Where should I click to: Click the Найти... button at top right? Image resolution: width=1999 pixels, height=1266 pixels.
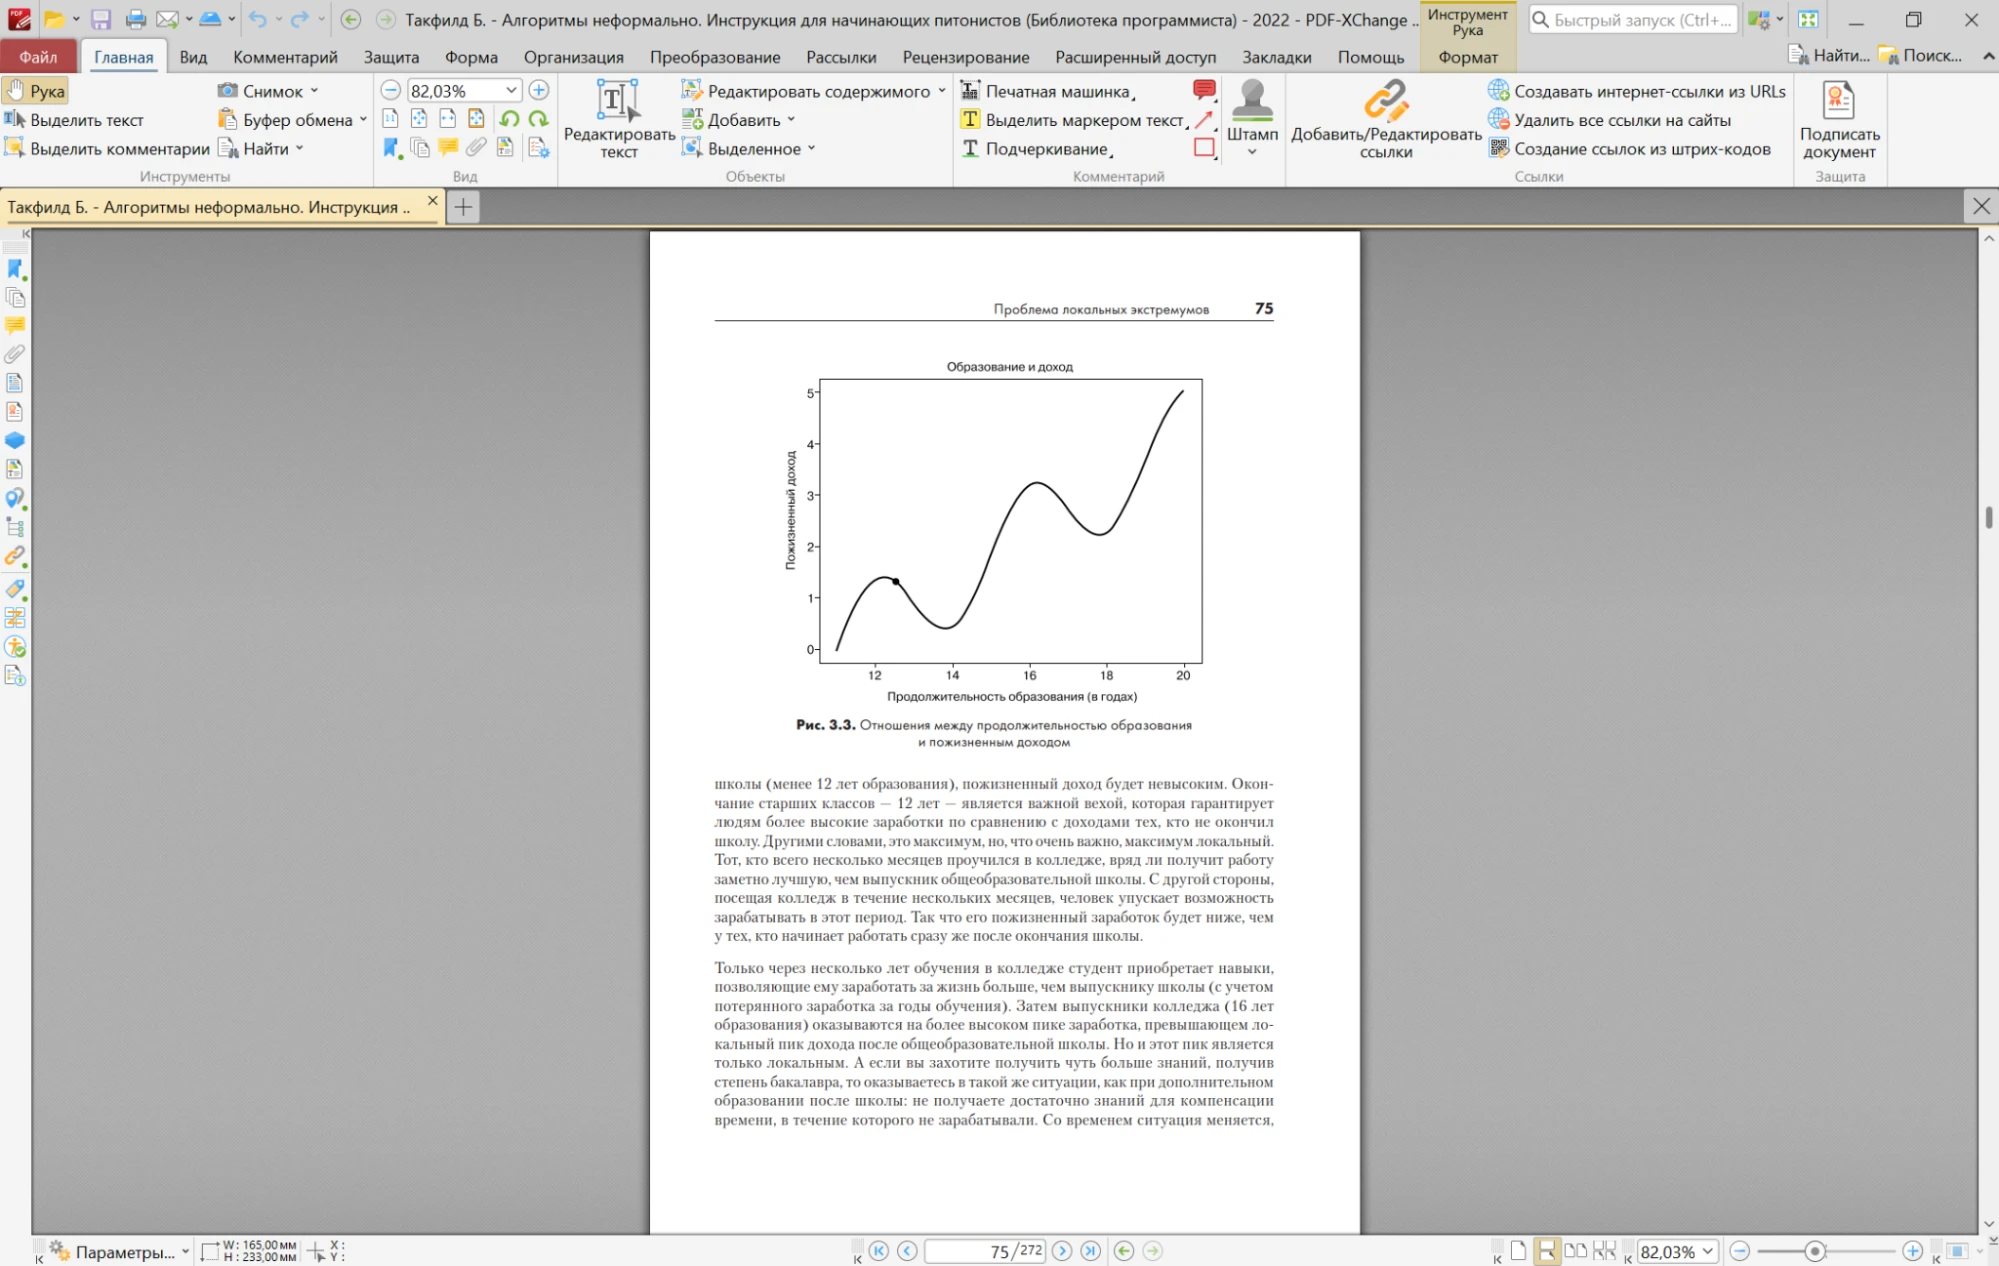click(1829, 56)
